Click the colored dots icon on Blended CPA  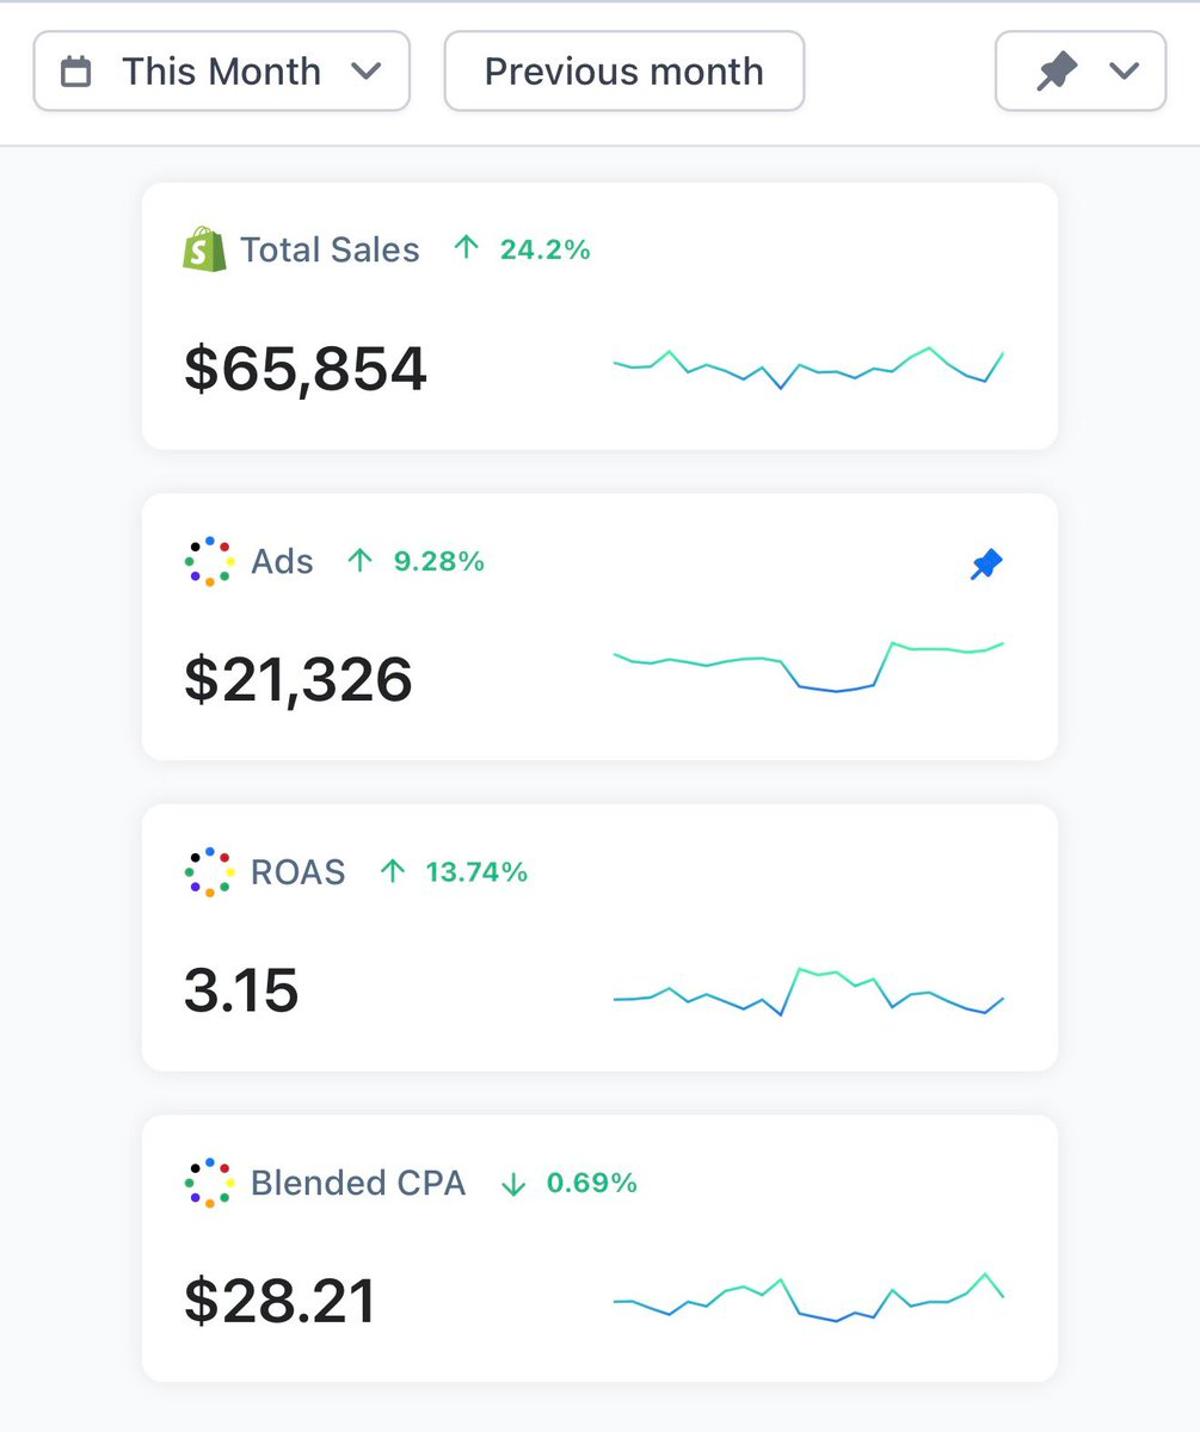click(x=208, y=1183)
